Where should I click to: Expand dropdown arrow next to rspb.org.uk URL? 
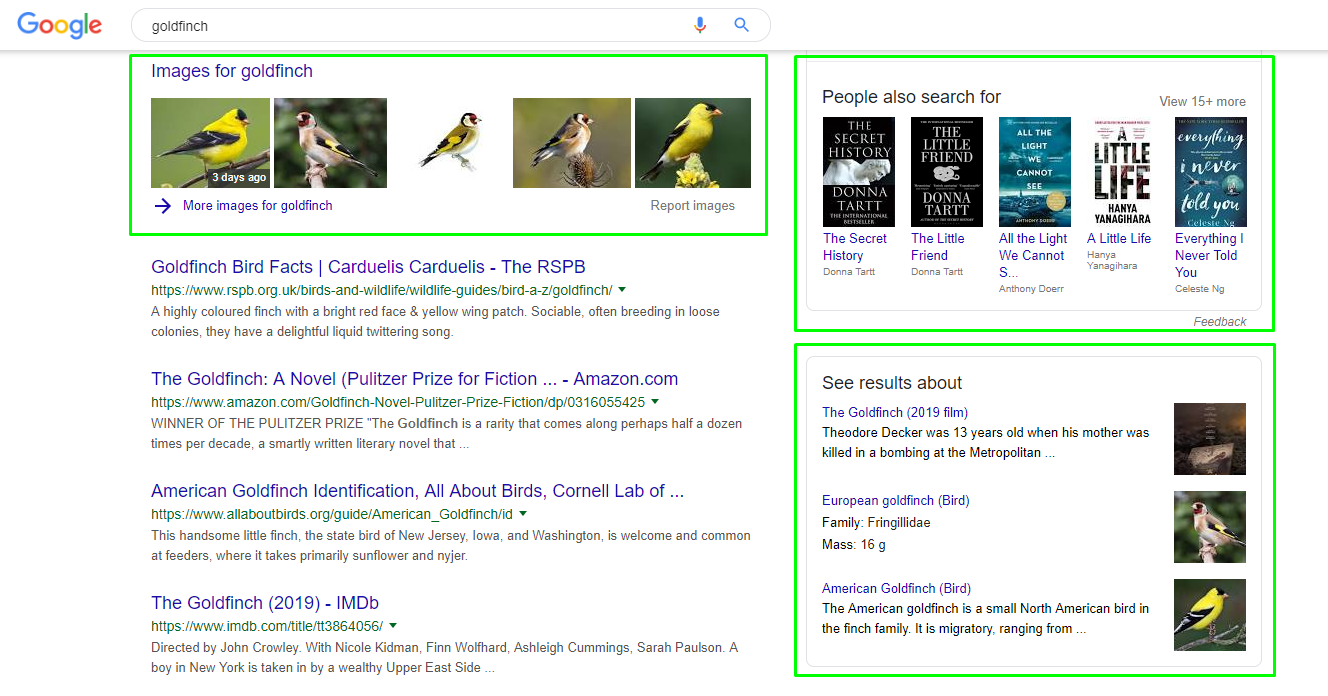click(x=622, y=290)
